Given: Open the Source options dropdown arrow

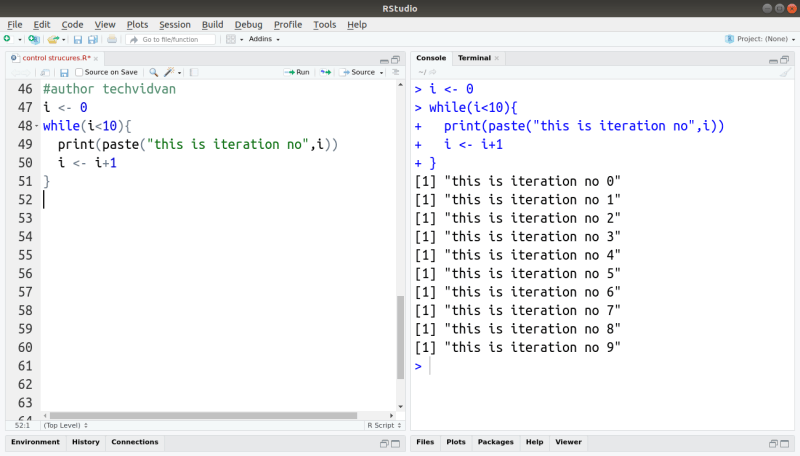Looking at the screenshot, I should (381, 73).
